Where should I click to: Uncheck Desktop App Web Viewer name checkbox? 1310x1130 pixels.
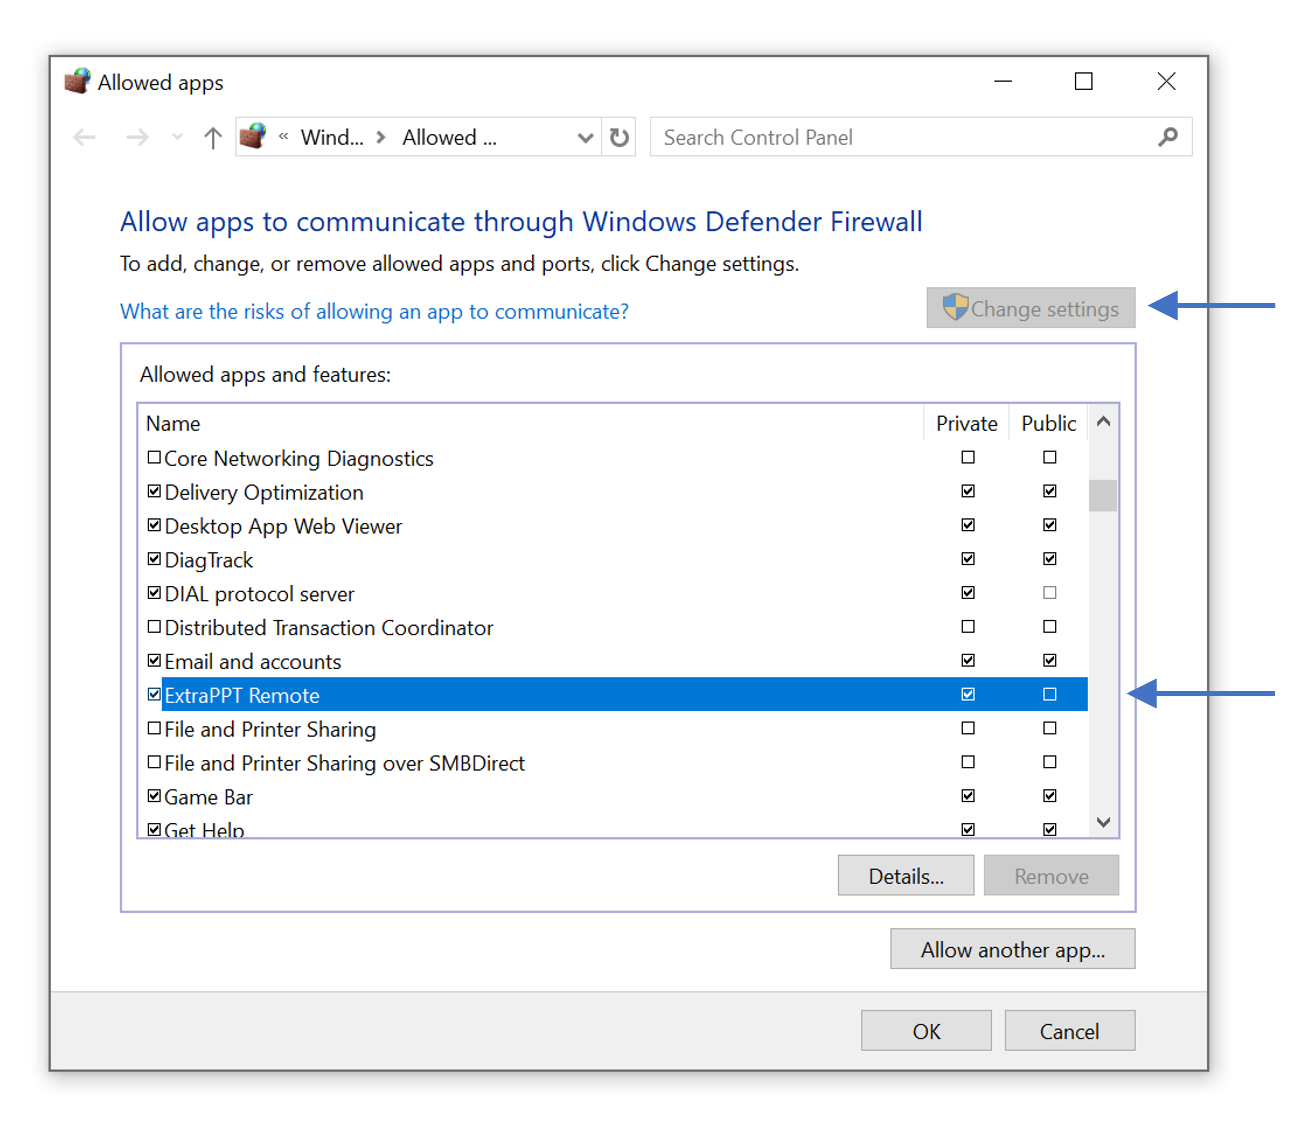(154, 525)
